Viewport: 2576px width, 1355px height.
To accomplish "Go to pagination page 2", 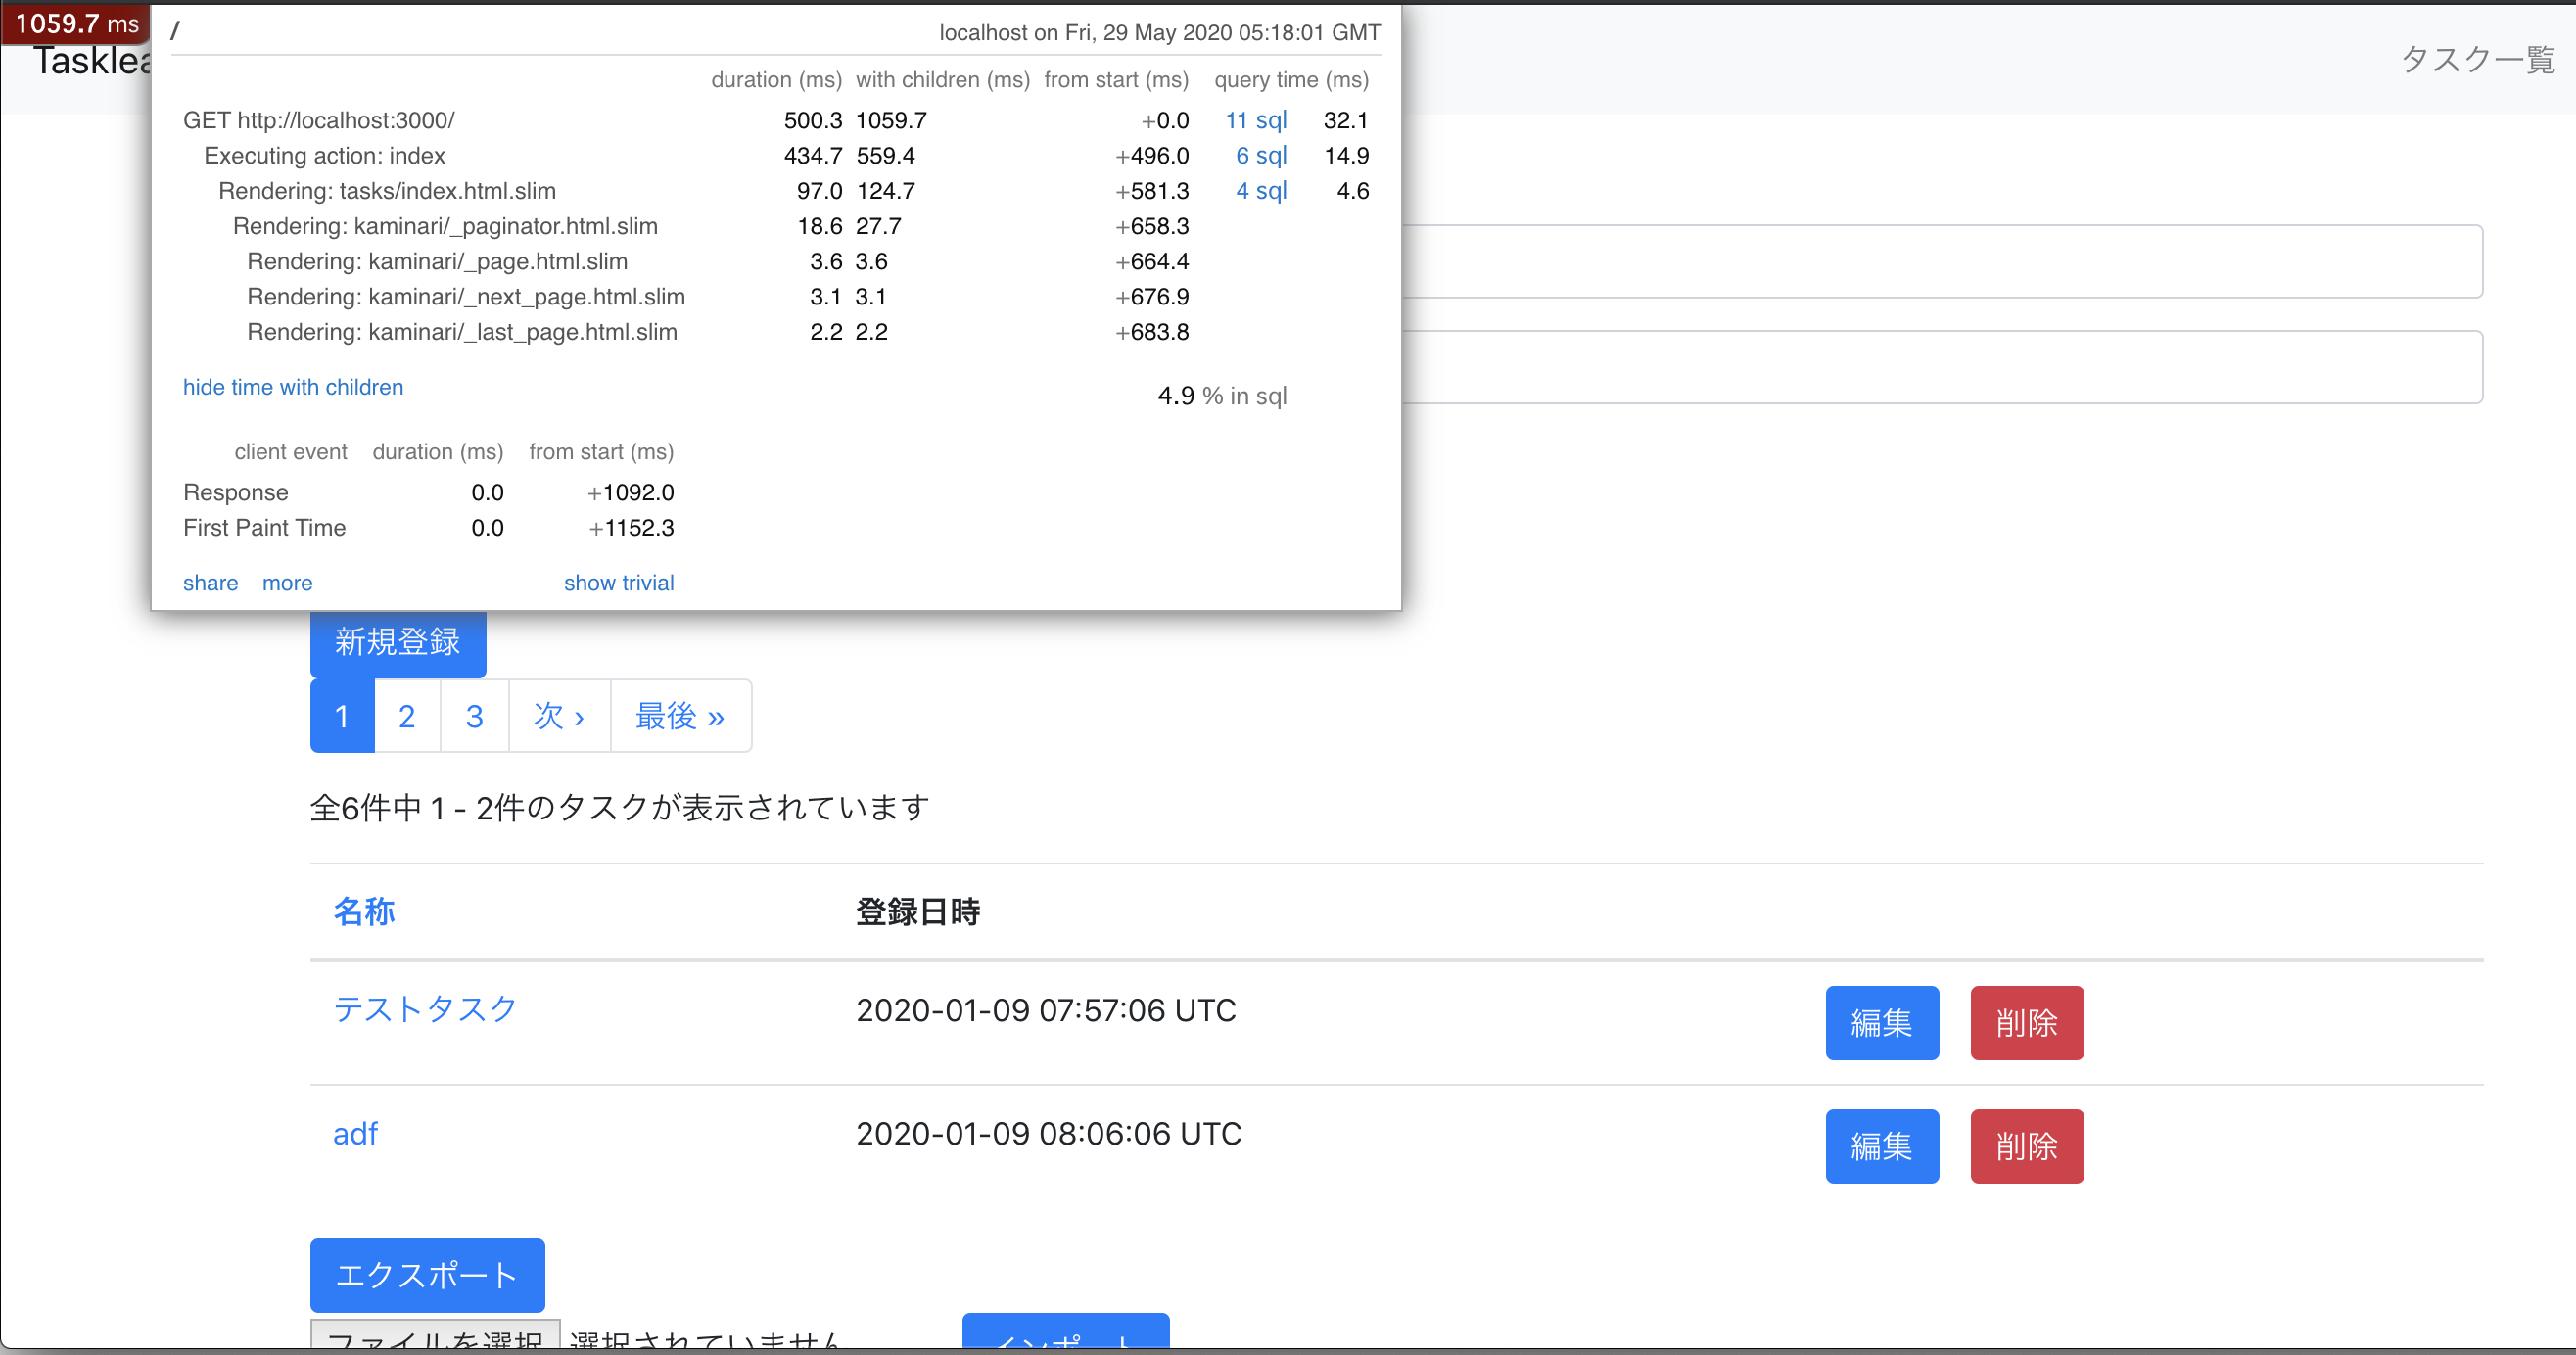I will (x=407, y=716).
